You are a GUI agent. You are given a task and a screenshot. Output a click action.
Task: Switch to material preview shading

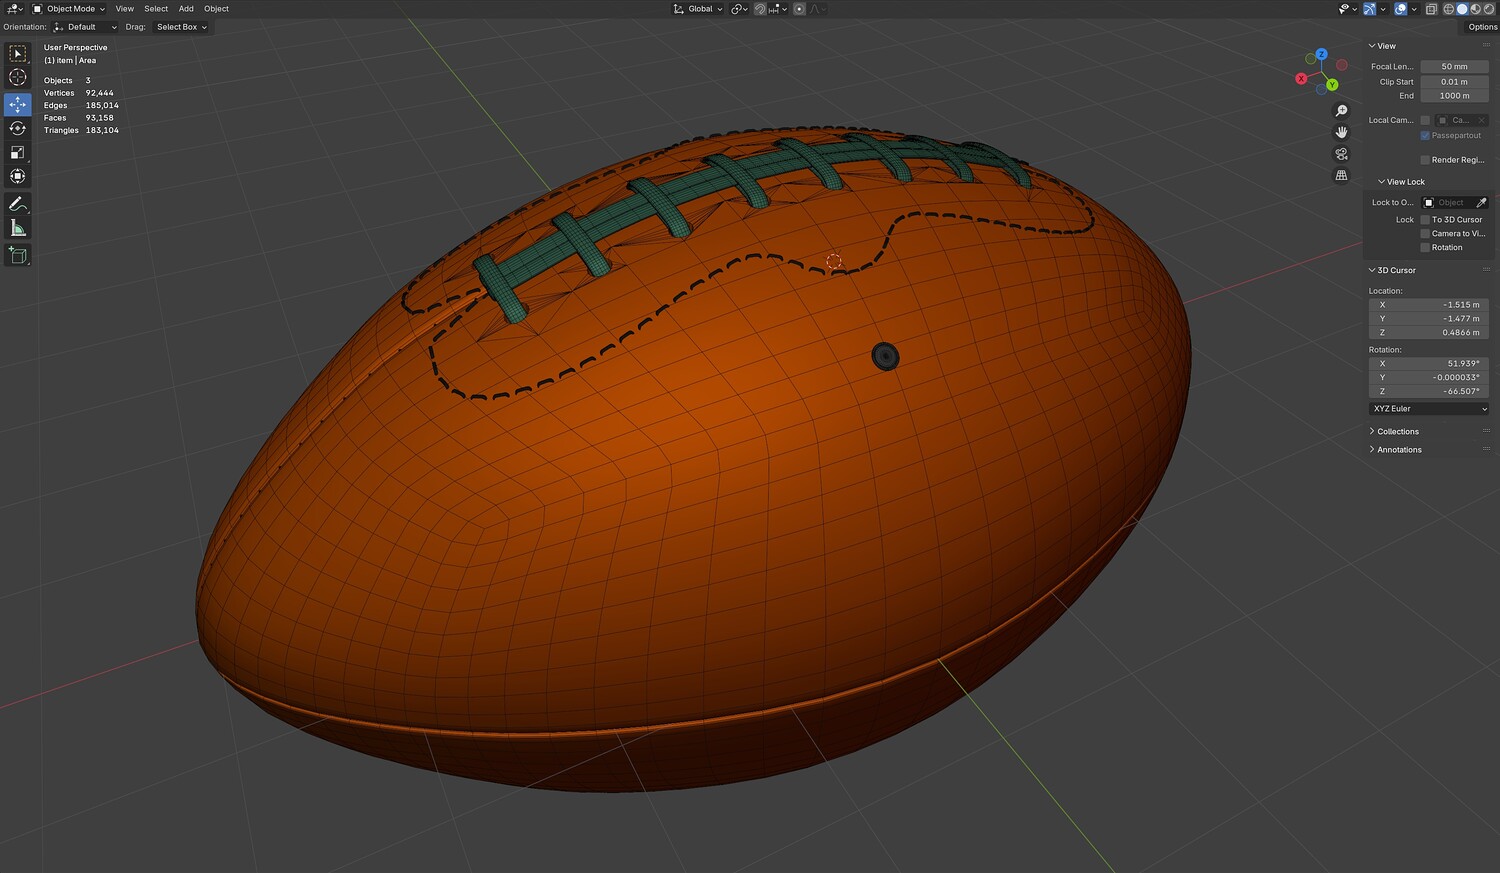(1475, 9)
